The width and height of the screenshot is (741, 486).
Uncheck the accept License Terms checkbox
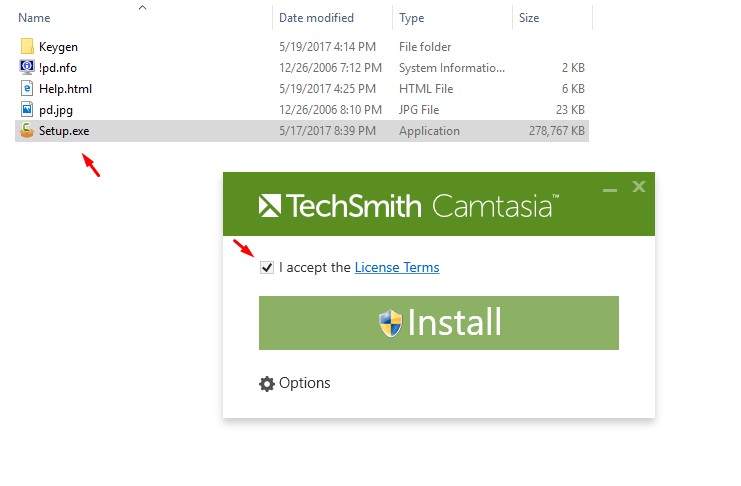(267, 268)
